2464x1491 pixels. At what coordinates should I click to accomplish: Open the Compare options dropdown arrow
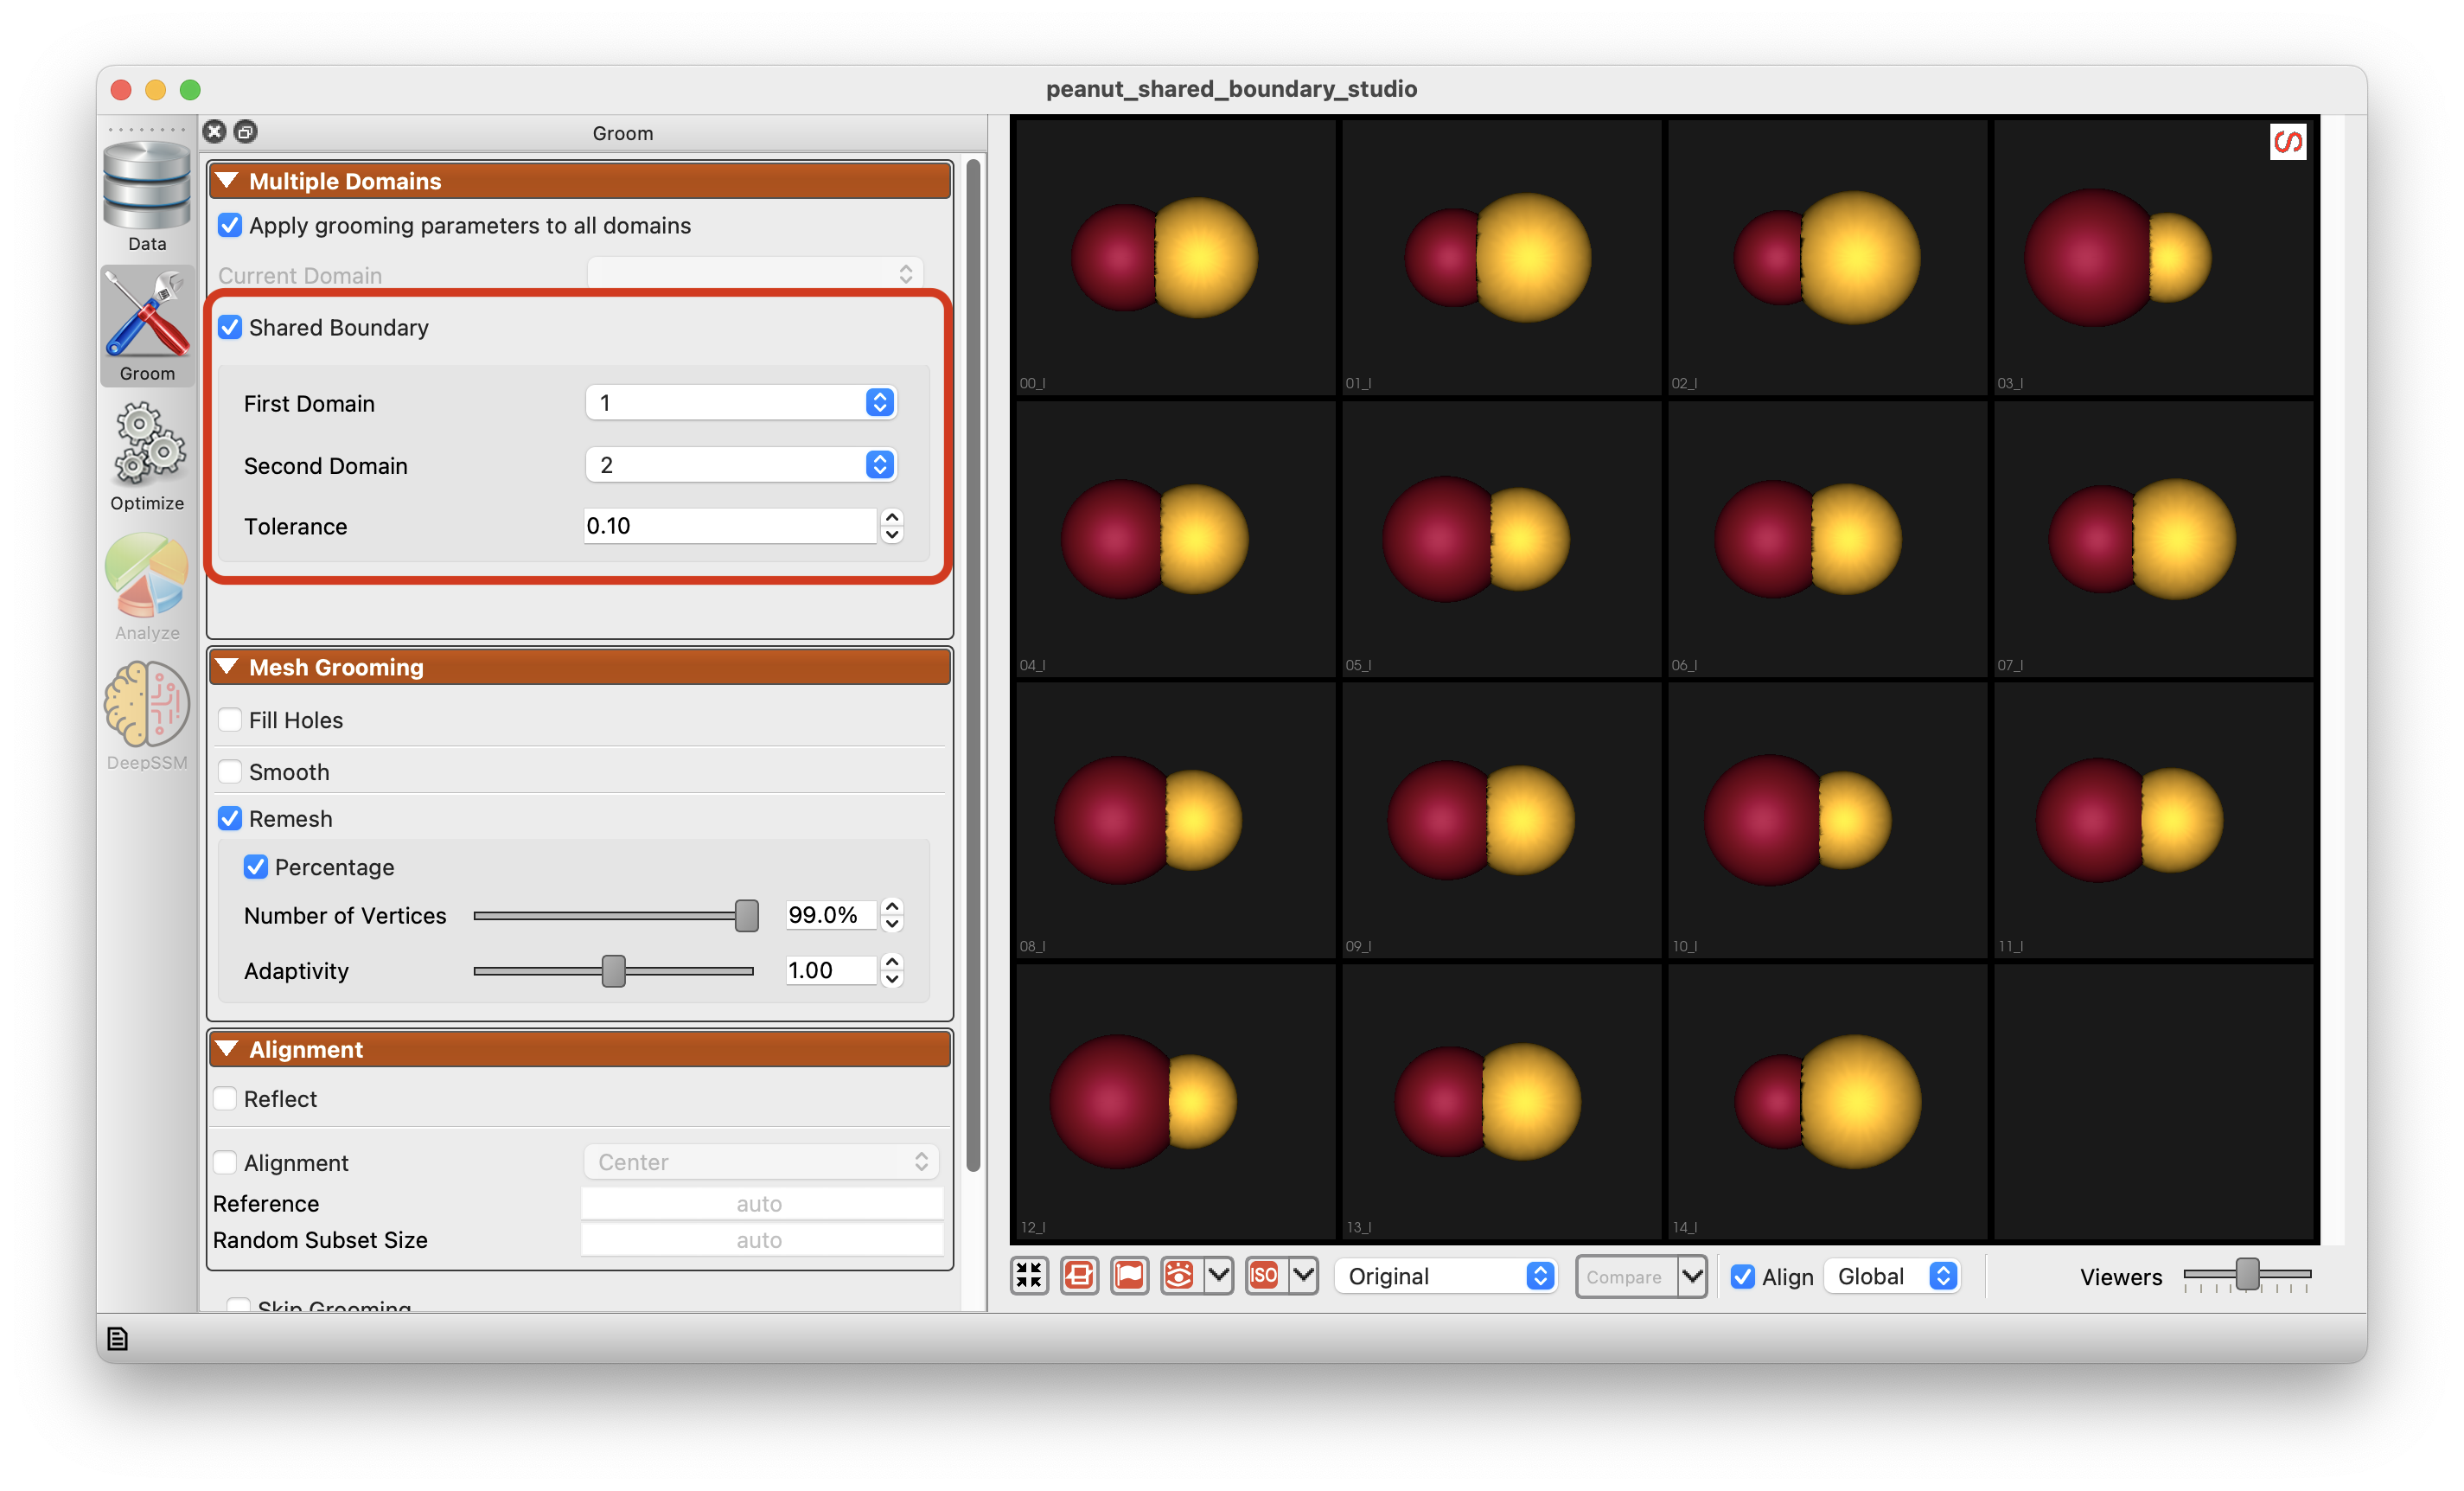(x=1691, y=1276)
